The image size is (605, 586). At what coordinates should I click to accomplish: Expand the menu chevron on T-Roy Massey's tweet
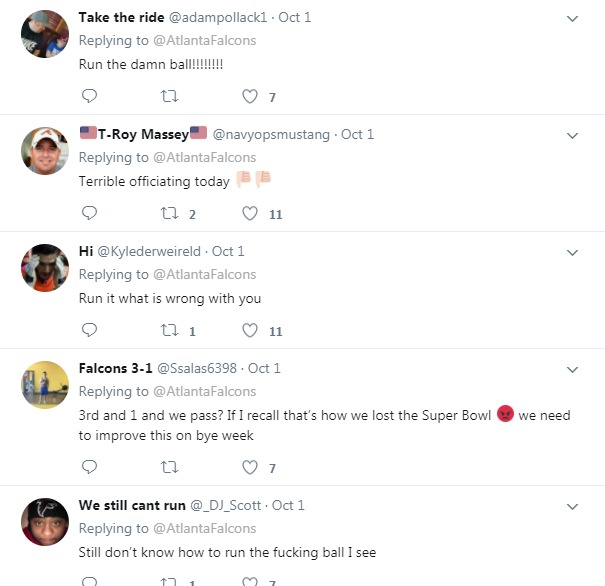[572, 135]
